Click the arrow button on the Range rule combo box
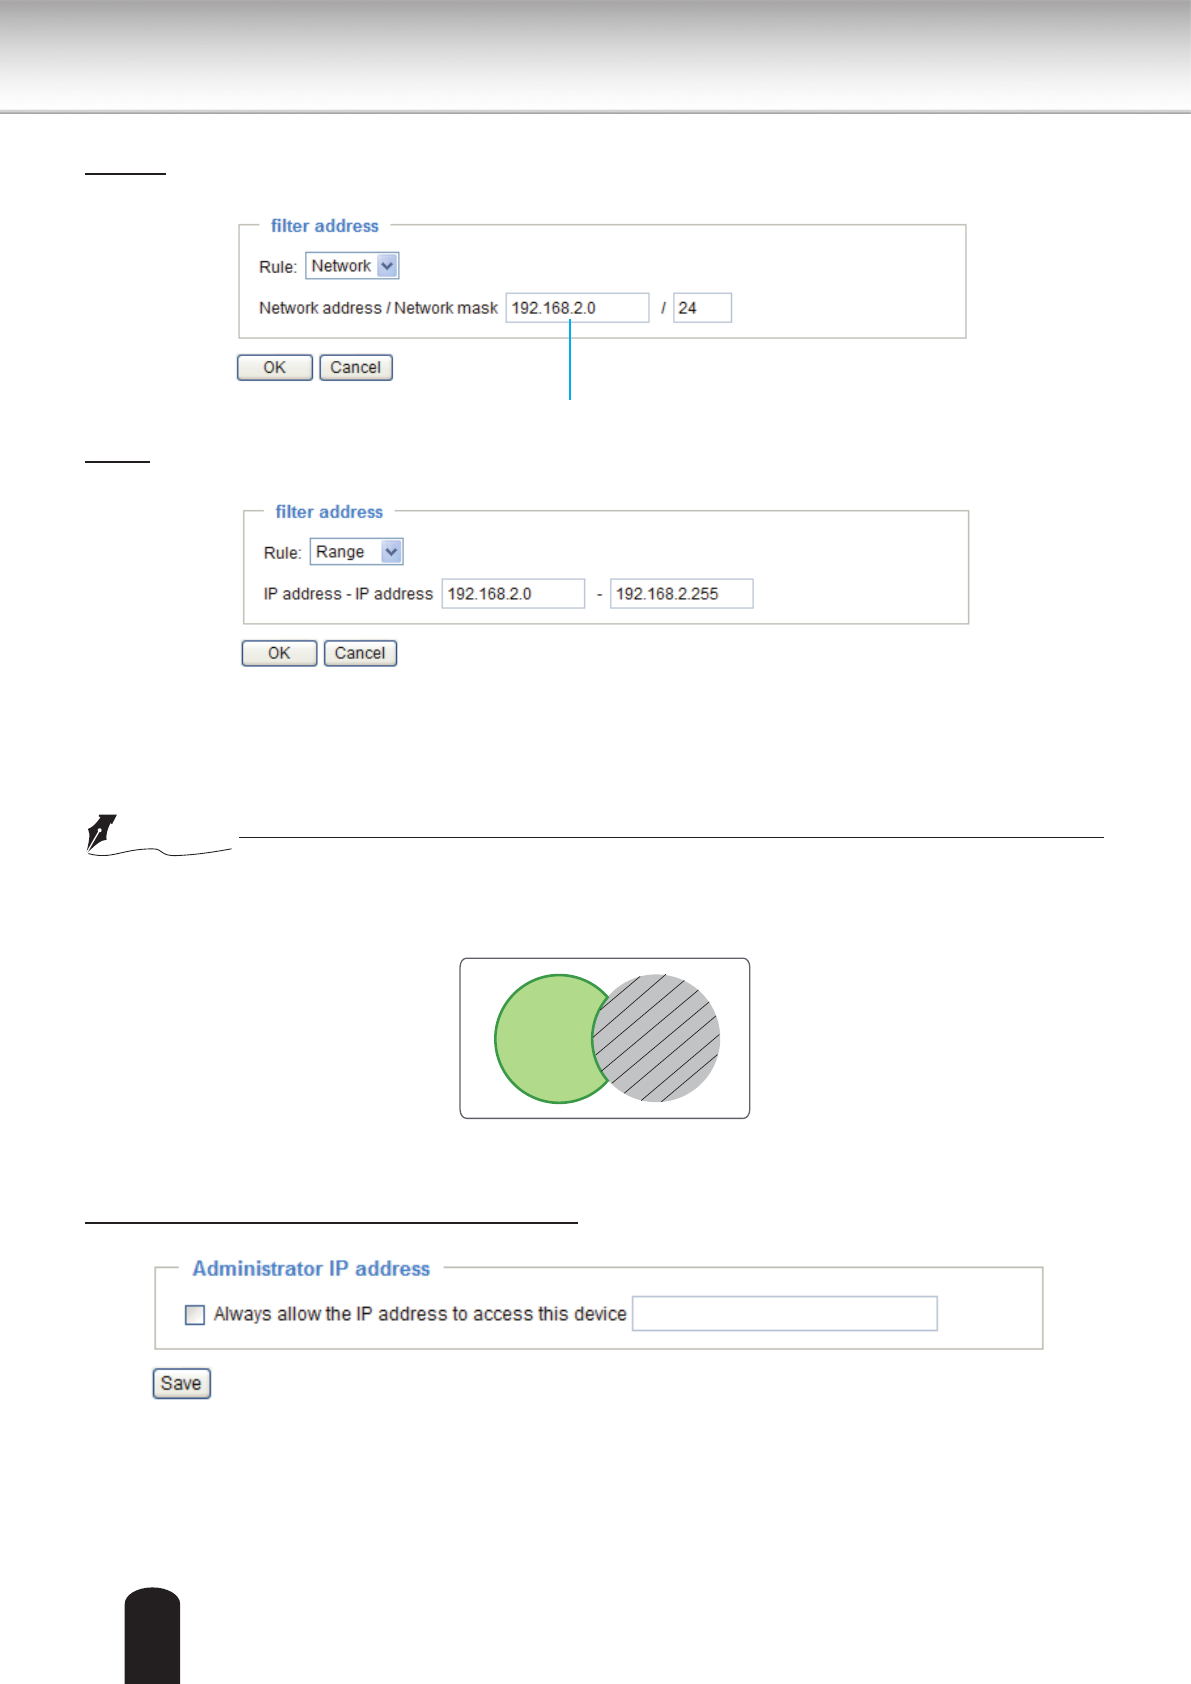Viewport: 1191px width, 1684px height. click(x=392, y=552)
